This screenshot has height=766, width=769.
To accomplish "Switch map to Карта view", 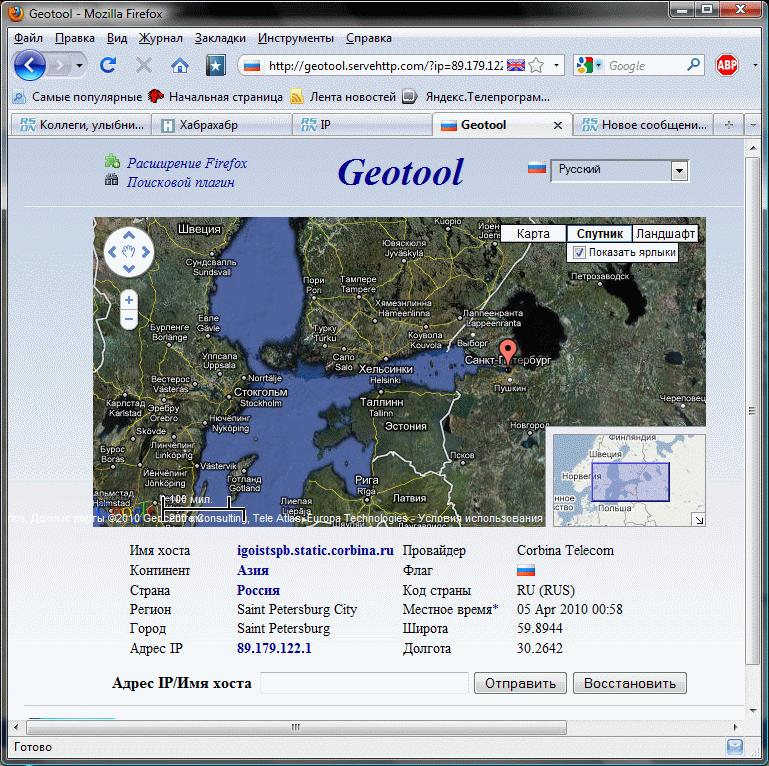I will [533, 233].
